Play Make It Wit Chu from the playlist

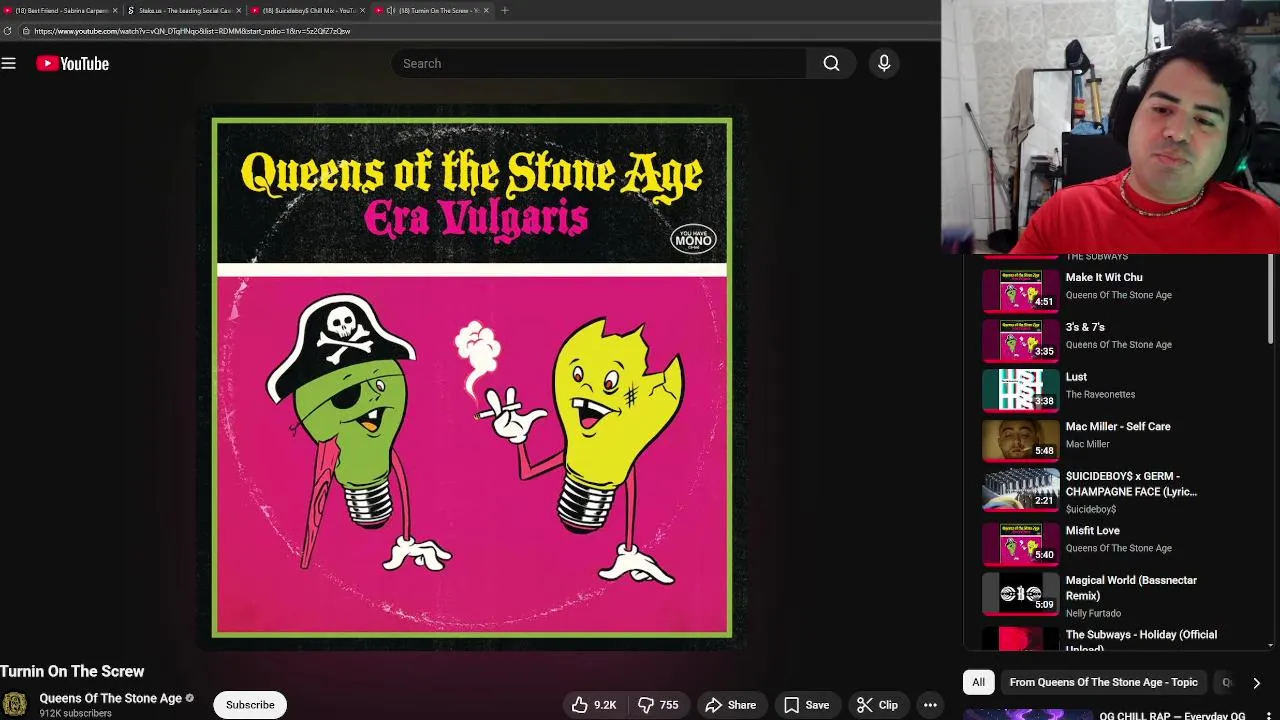tap(1103, 277)
